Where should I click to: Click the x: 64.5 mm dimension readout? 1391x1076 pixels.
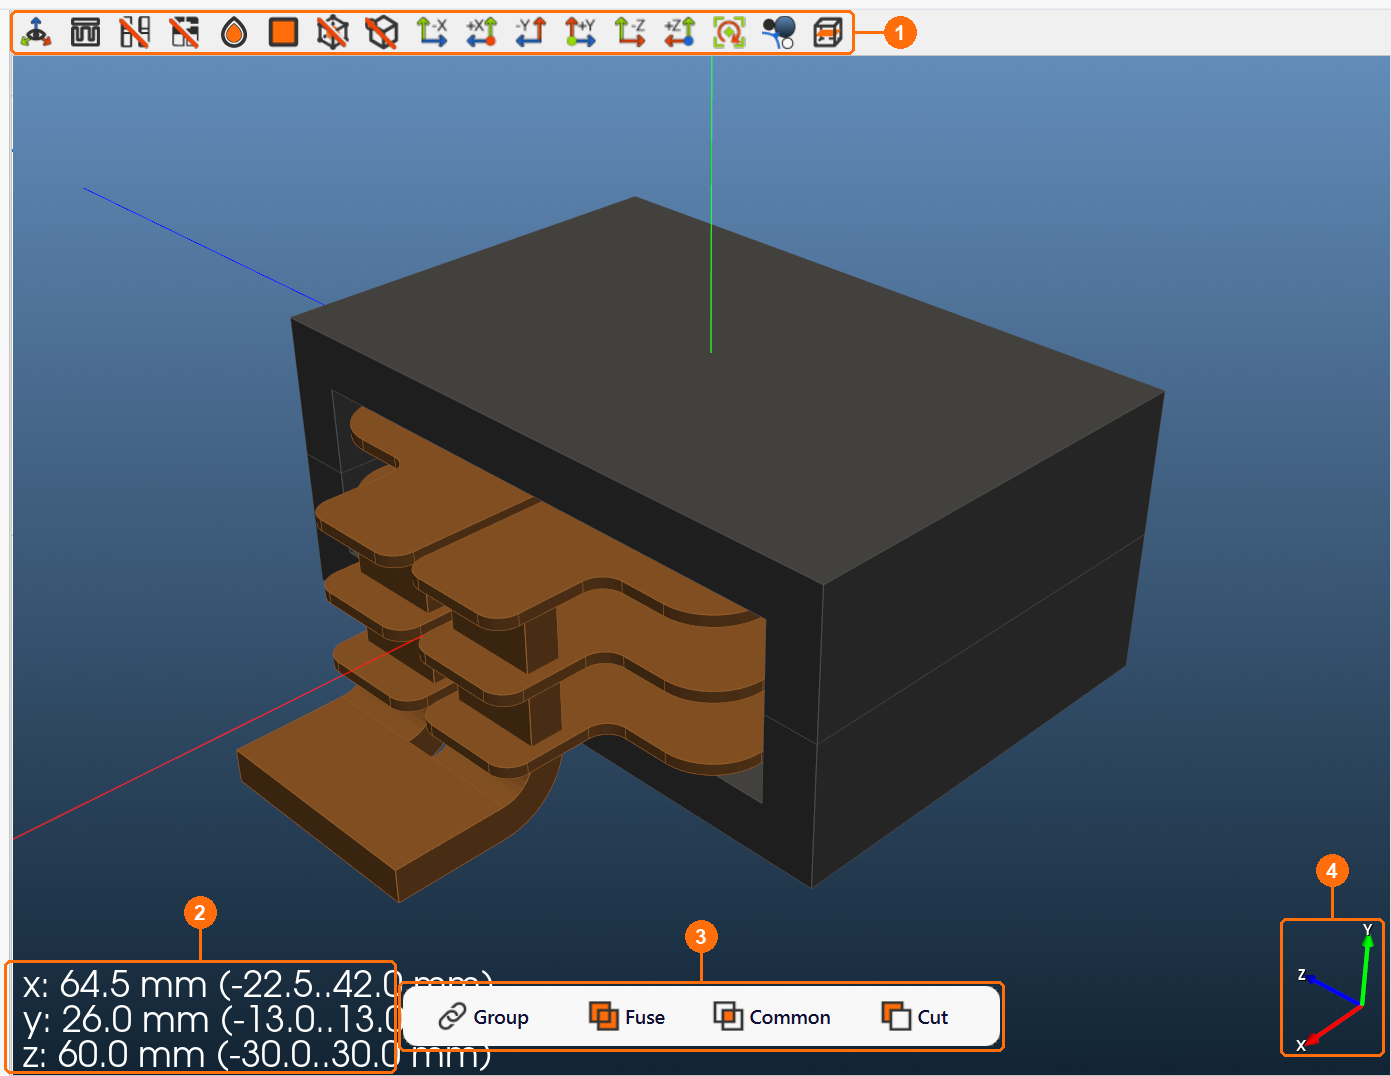point(211,984)
